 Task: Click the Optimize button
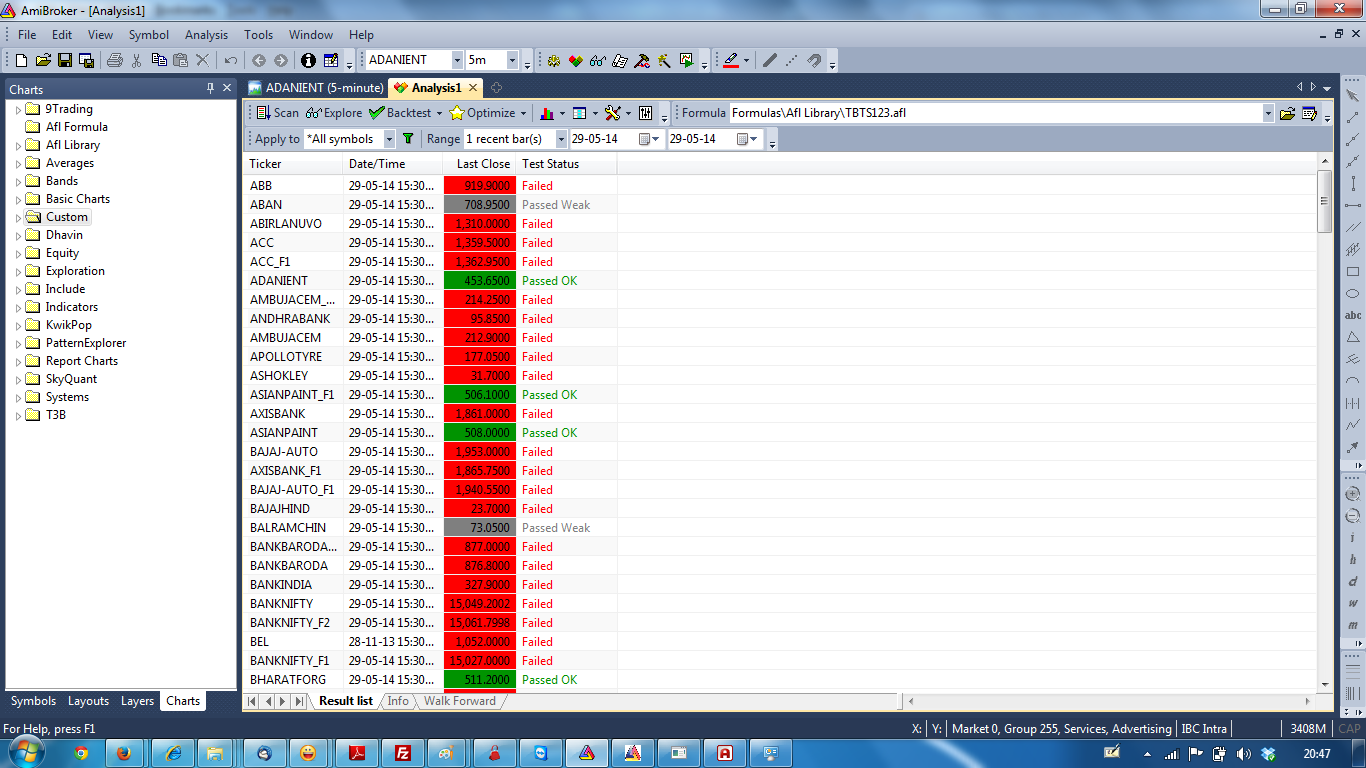(482, 113)
